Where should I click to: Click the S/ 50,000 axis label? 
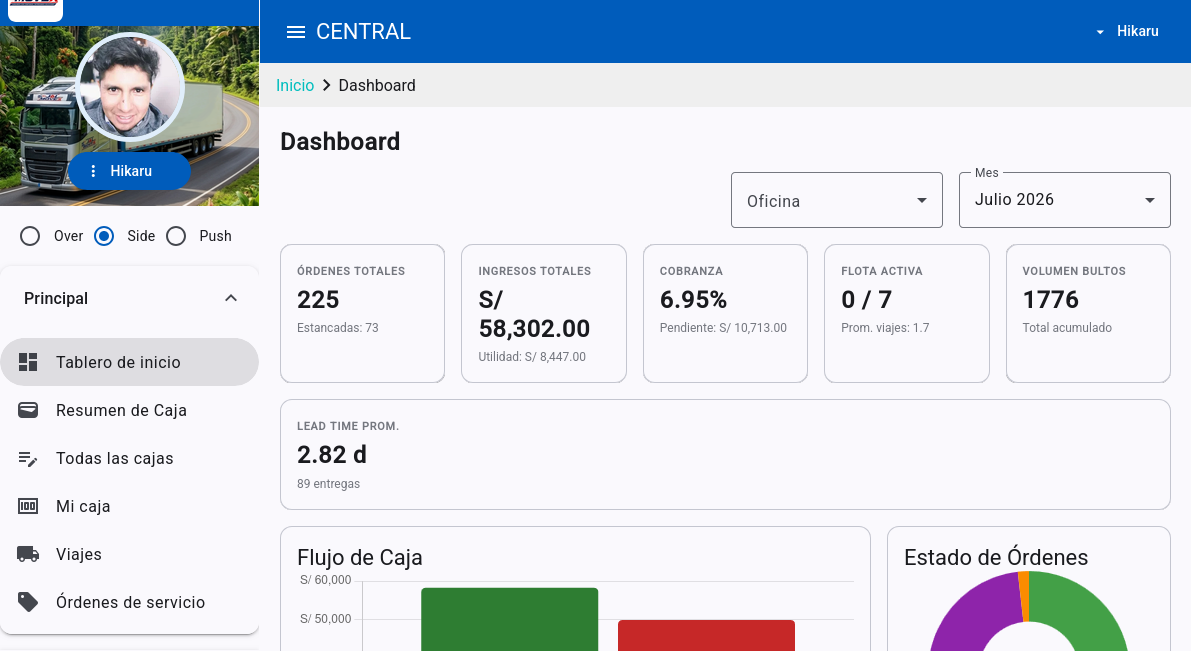(326, 619)
